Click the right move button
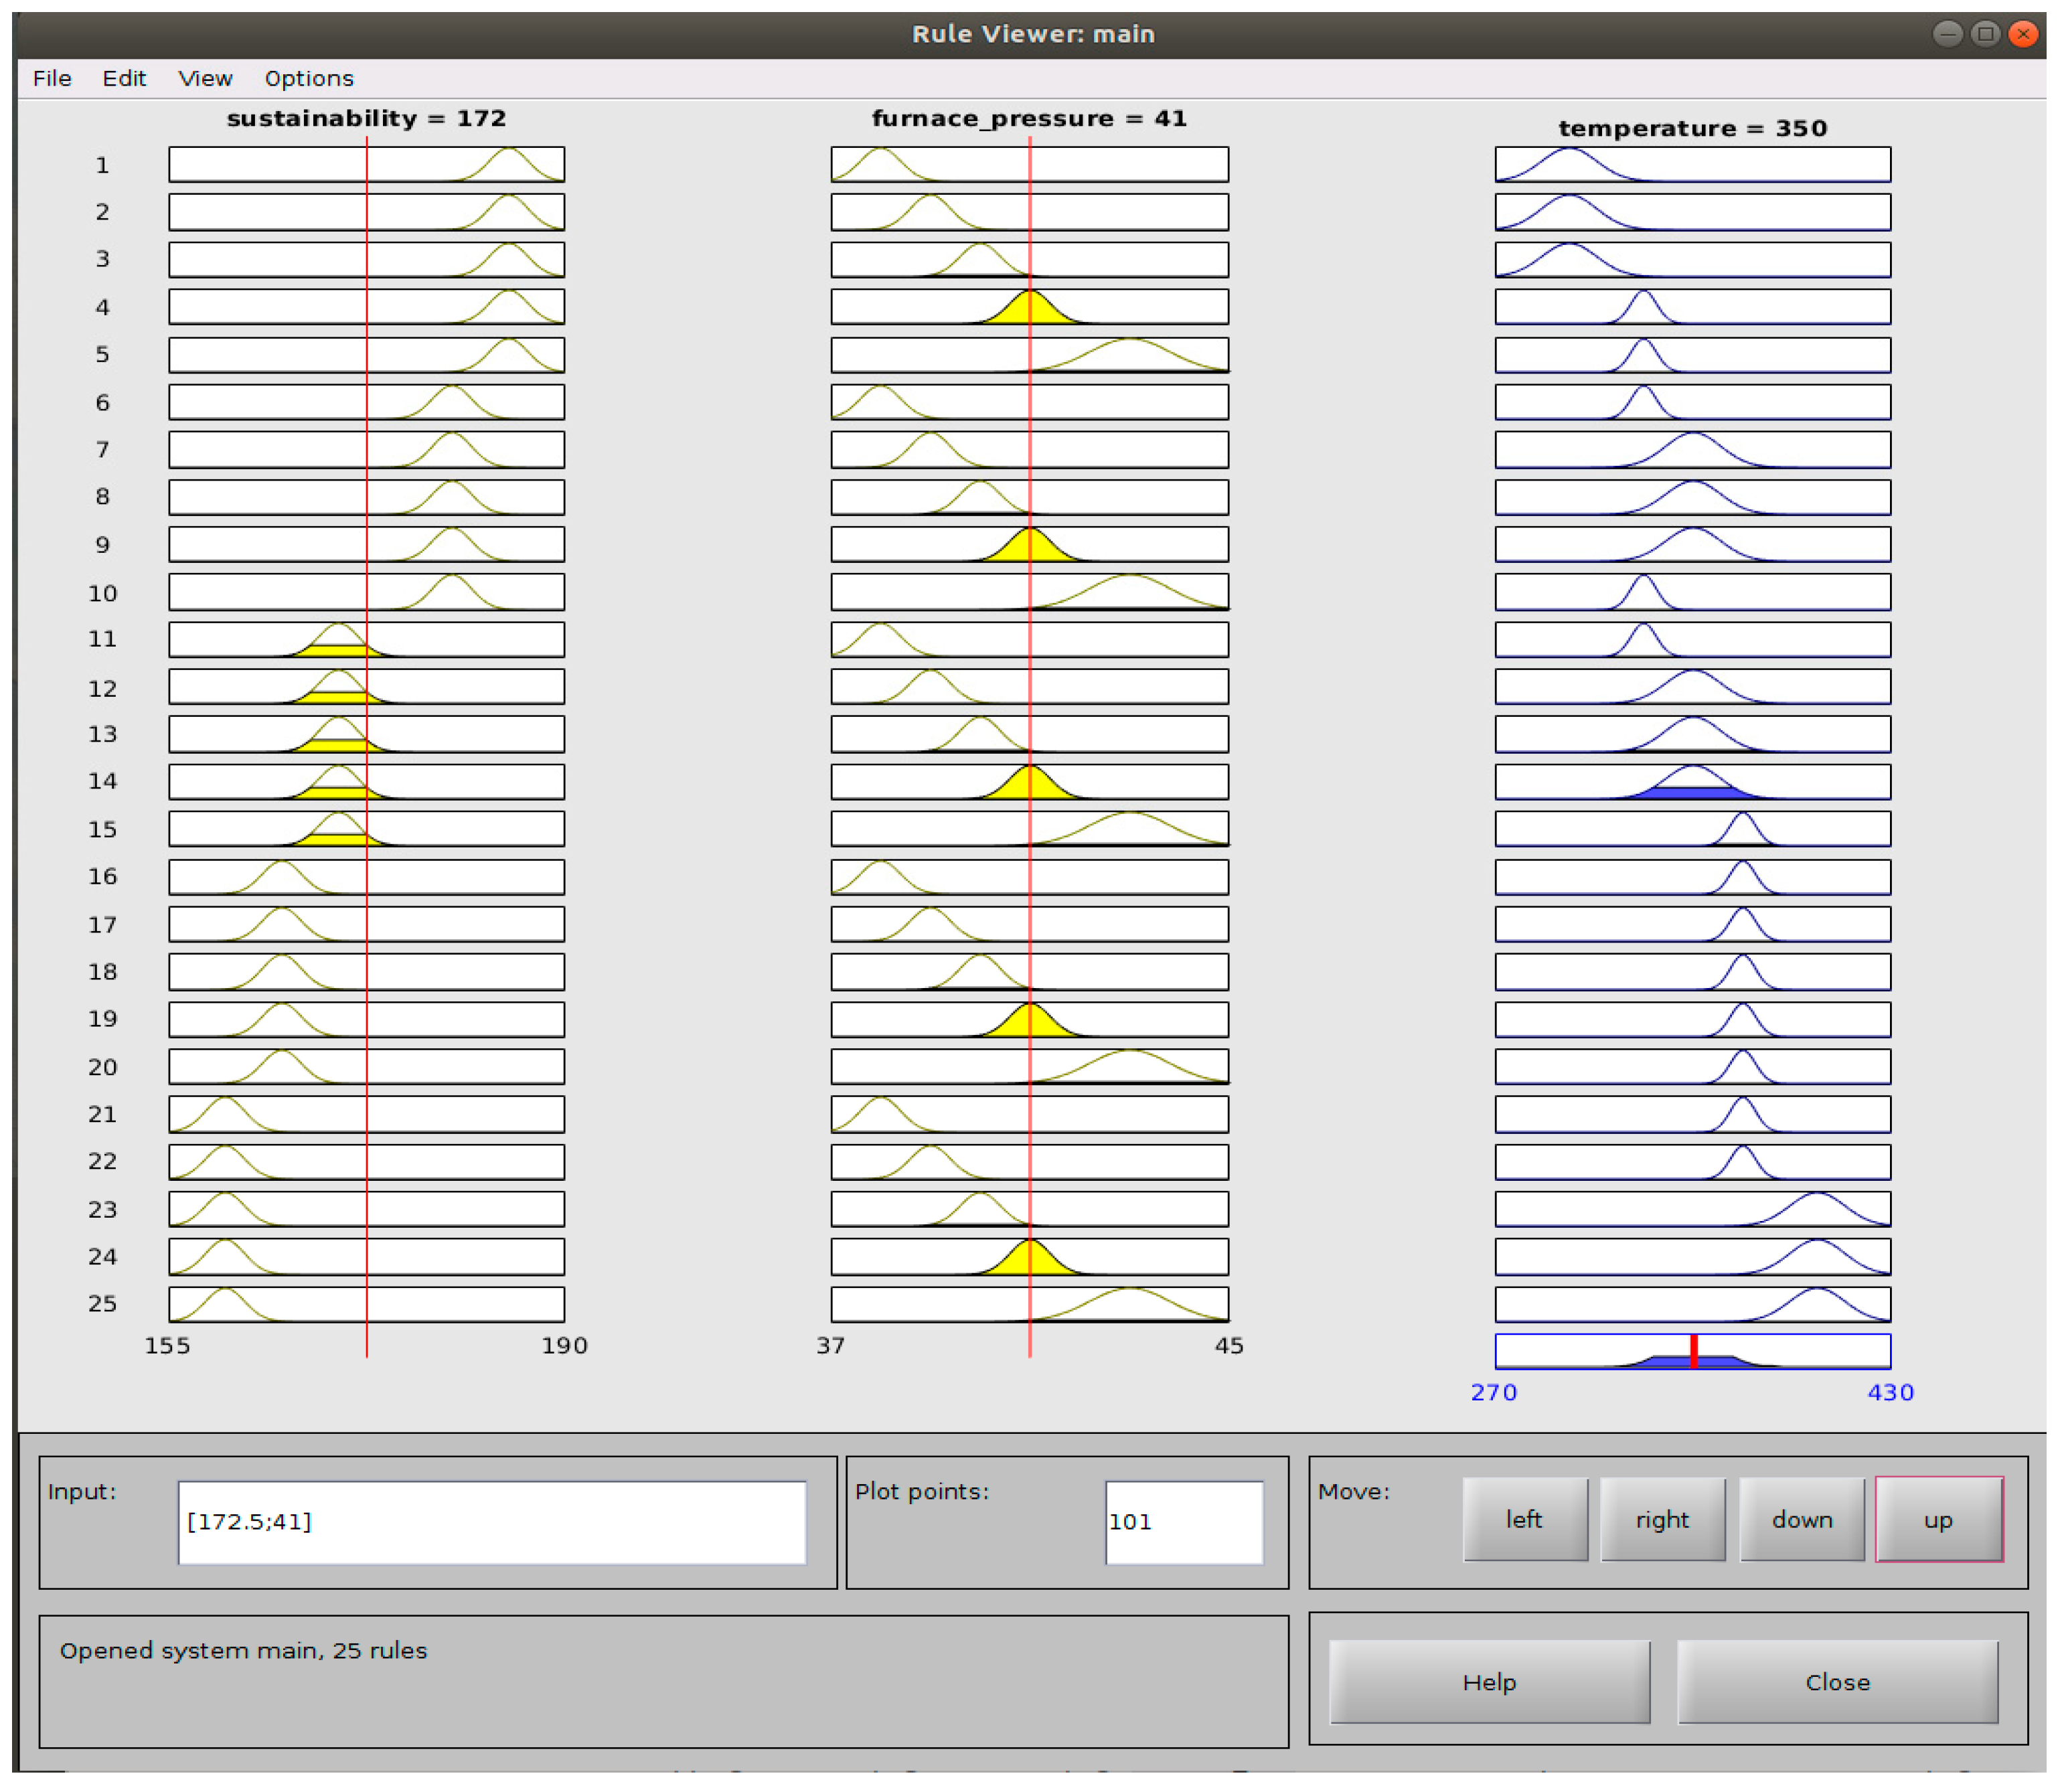 (x=1662, y=1519)
